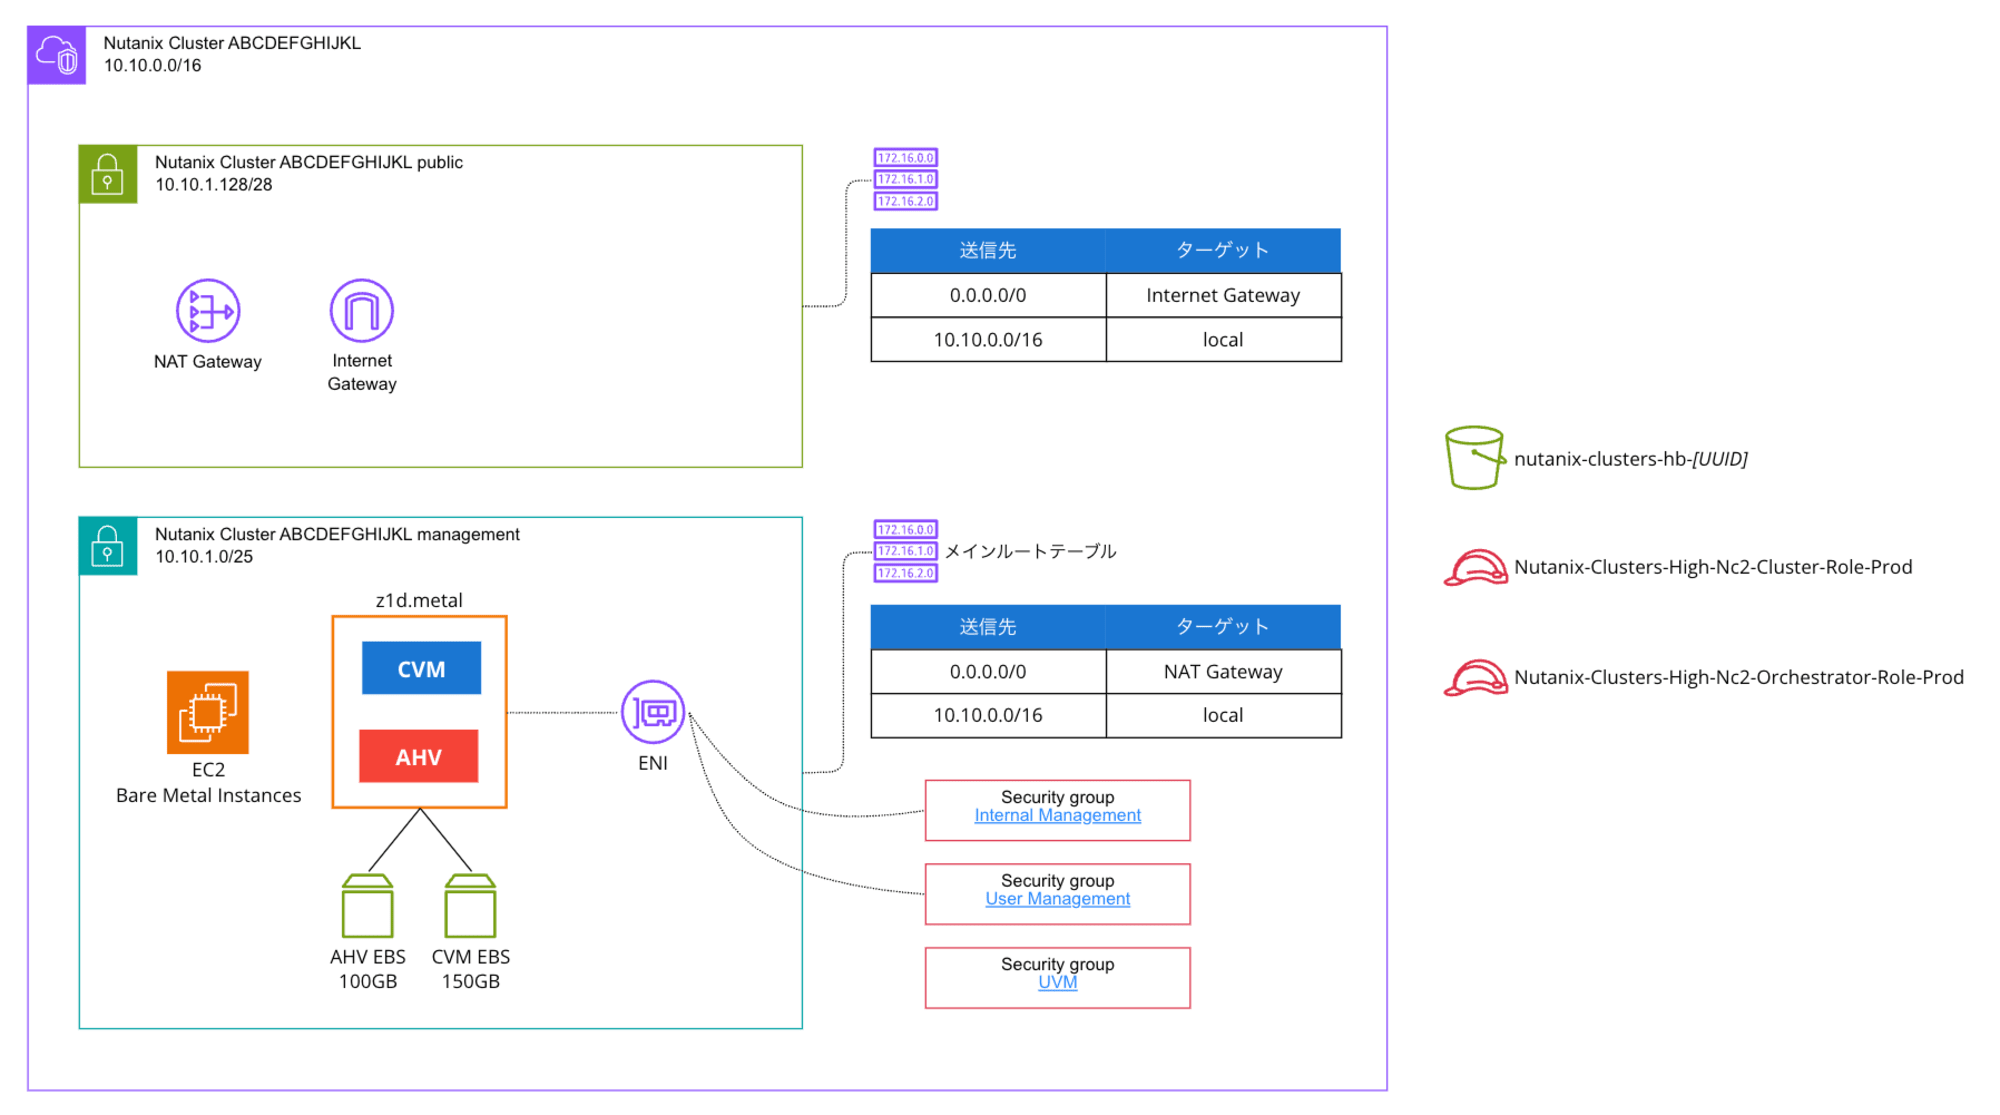Click the Internet Gateway target cell
The height and width of the screenshot is (1115, 2000).
(x=1223, y=295)
